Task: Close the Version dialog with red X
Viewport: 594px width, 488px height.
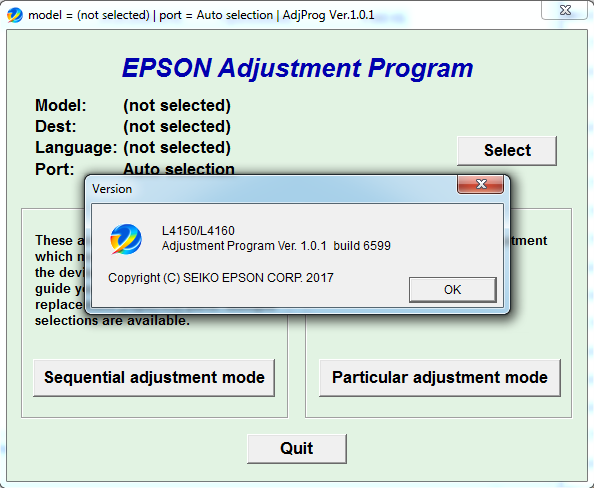Action: point(481,185)
